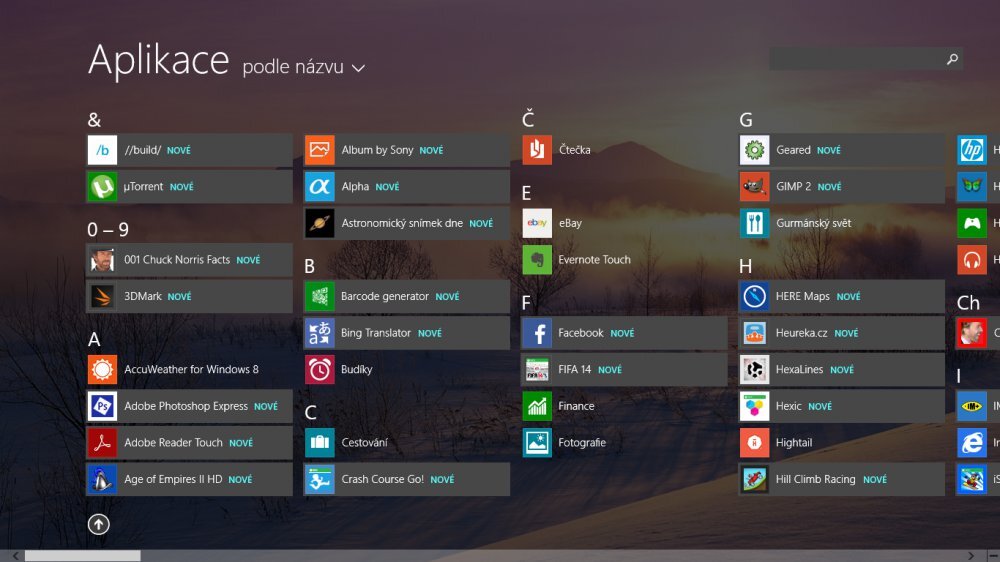1000x562 pixels.
Task: Click the scrollbar right arrow
Action: 971,556
